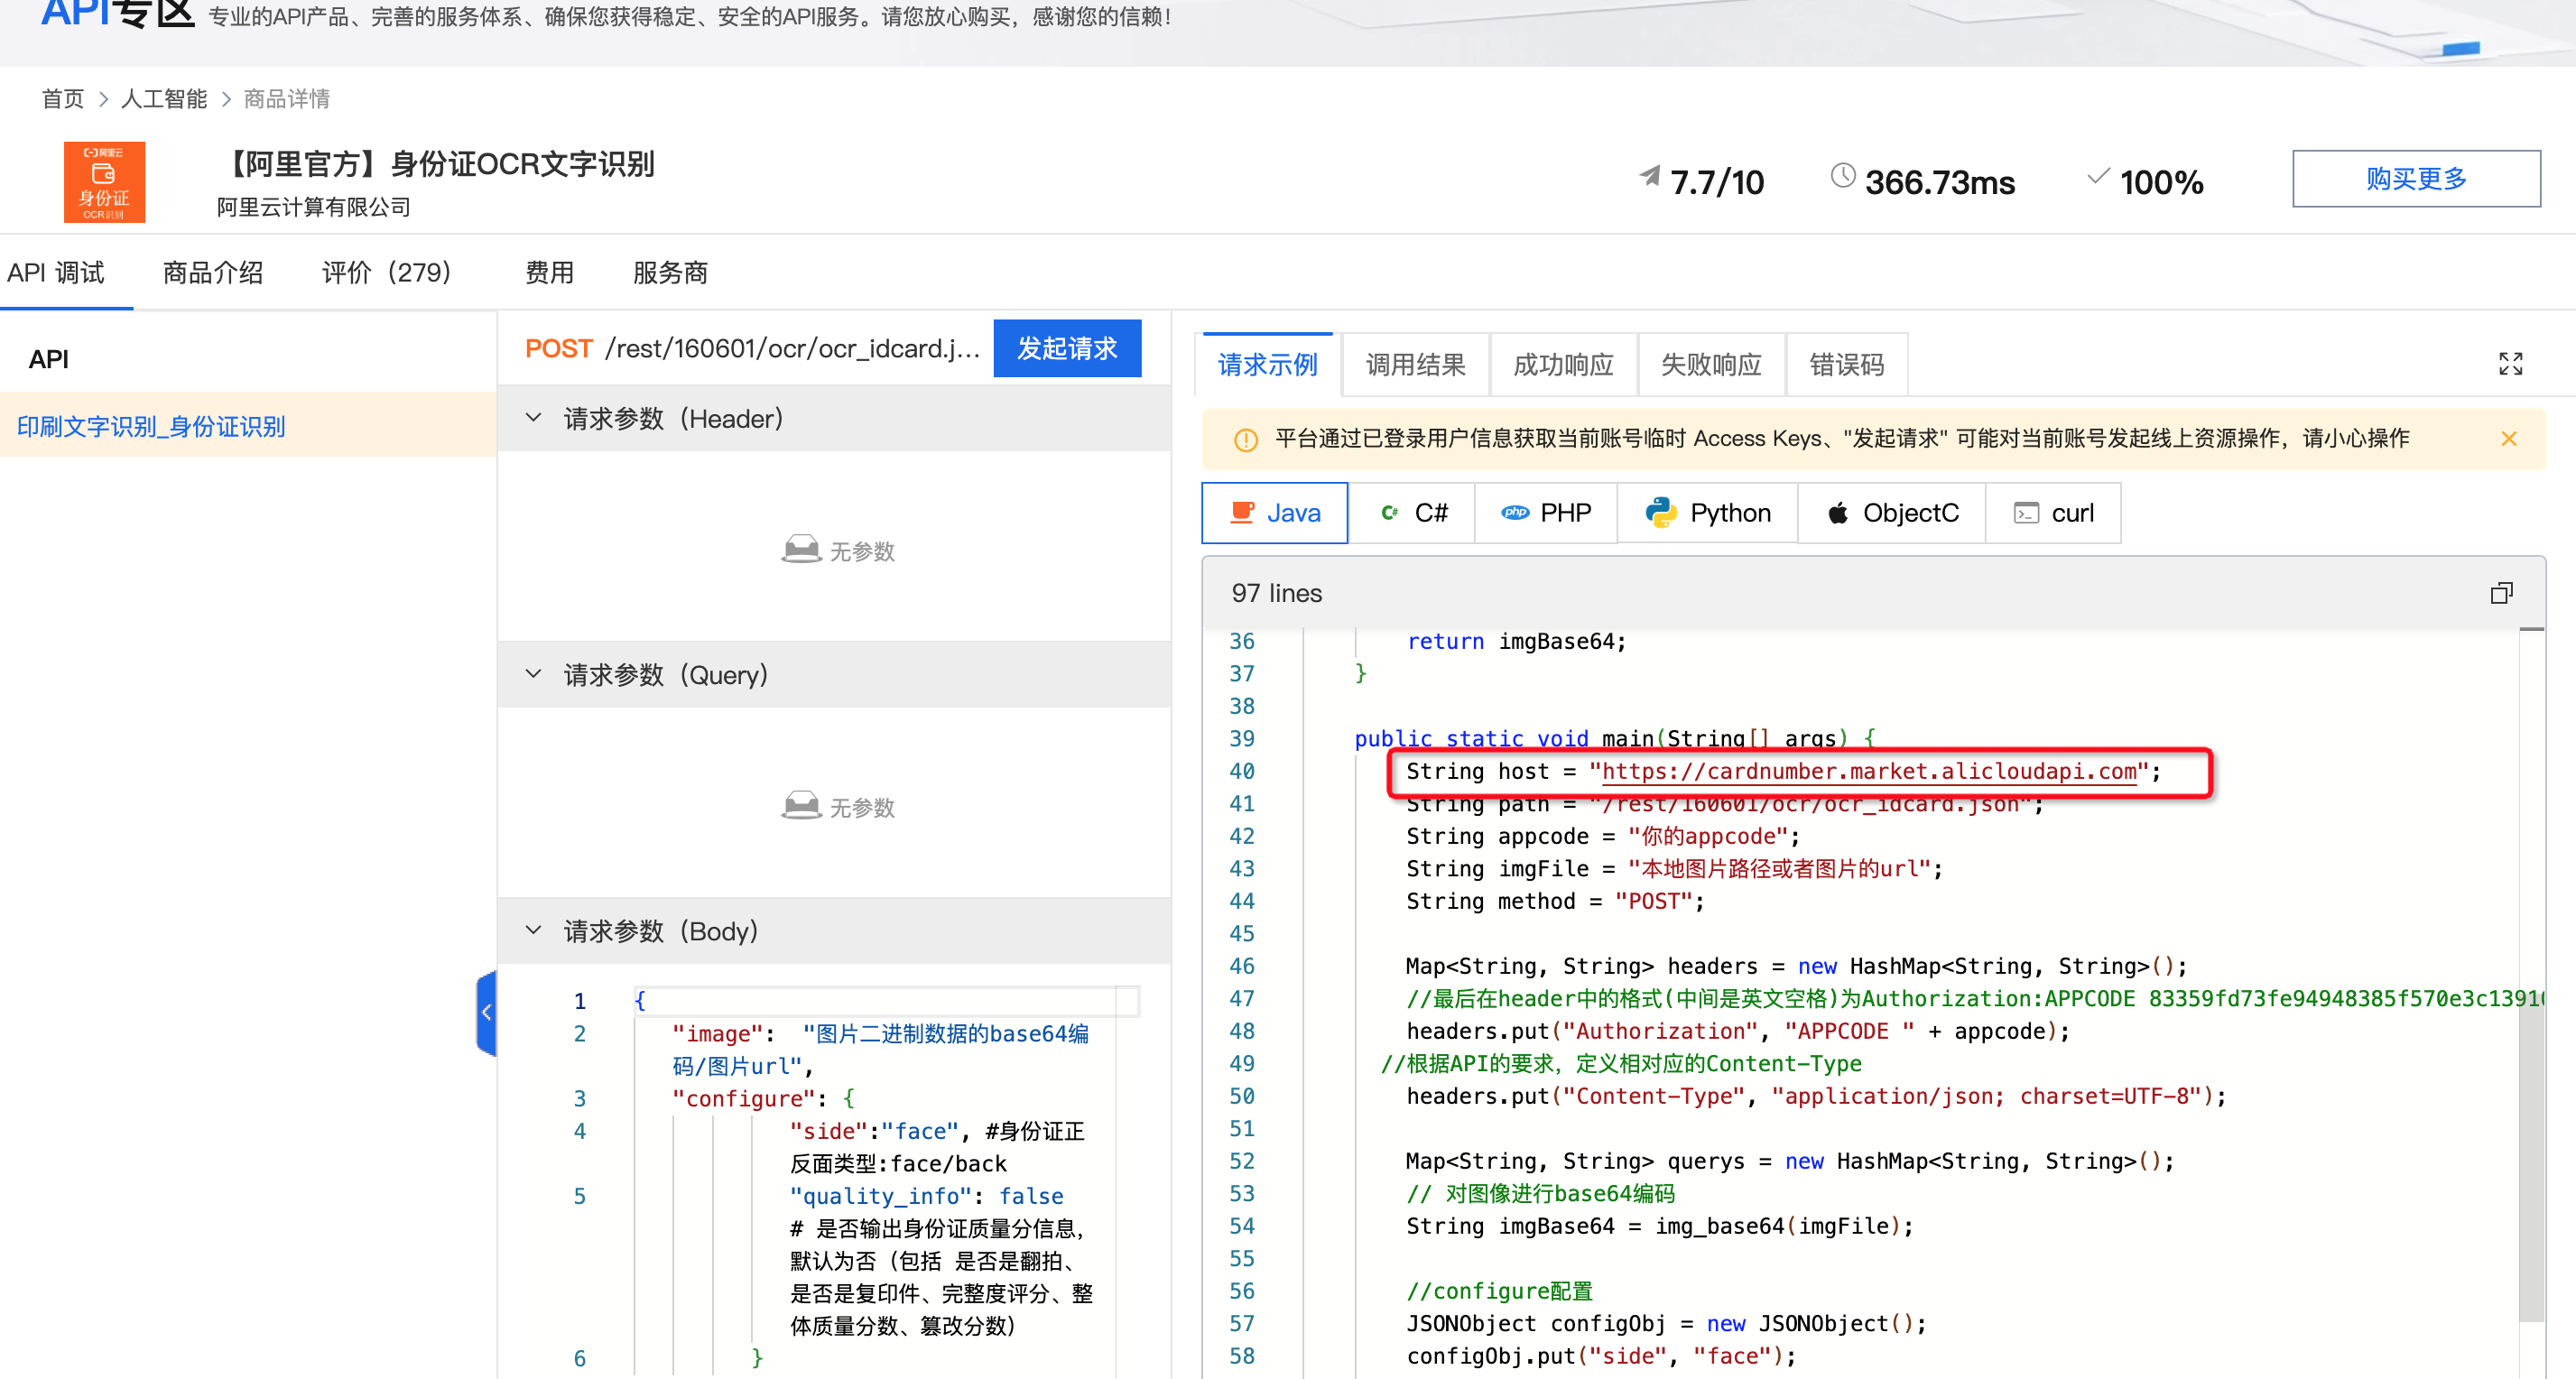Click the clock icon next to 366.73ms
The height and width of the screenshot is (1379, 2576).
click(x=1842, y=176)
